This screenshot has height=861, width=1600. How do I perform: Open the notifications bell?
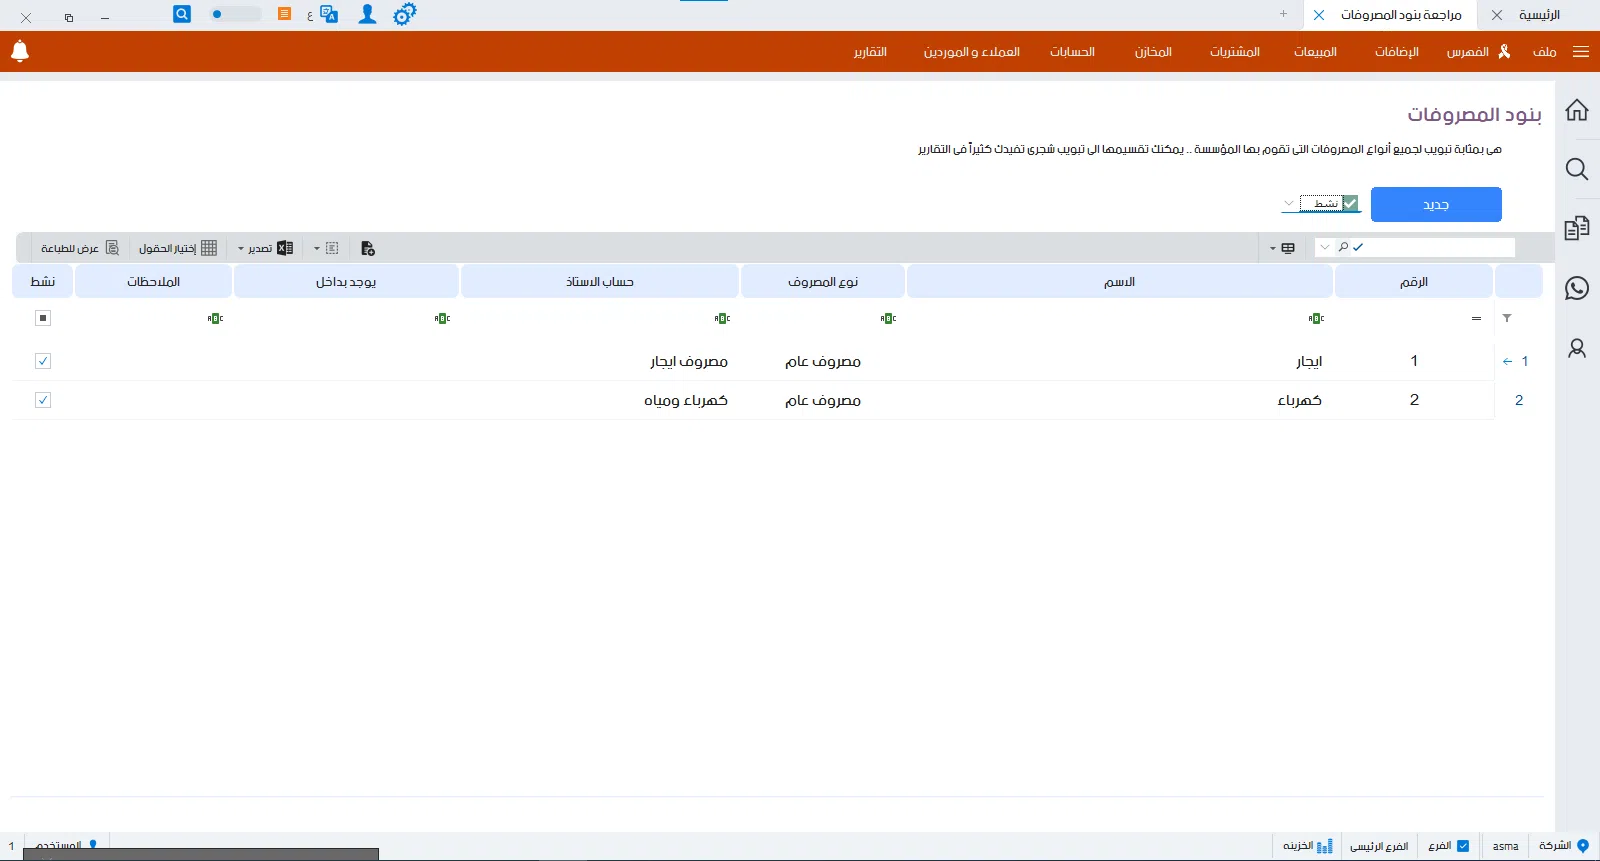(x=20, y=51)
